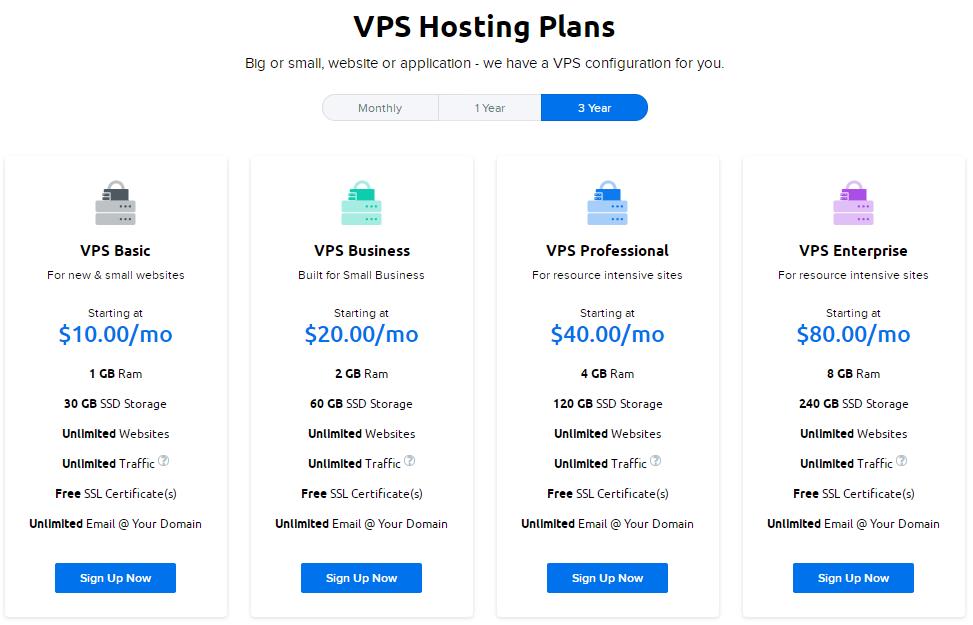
Task: Click the $80.00/mo starting price
Action: click(x=853, y=334)
